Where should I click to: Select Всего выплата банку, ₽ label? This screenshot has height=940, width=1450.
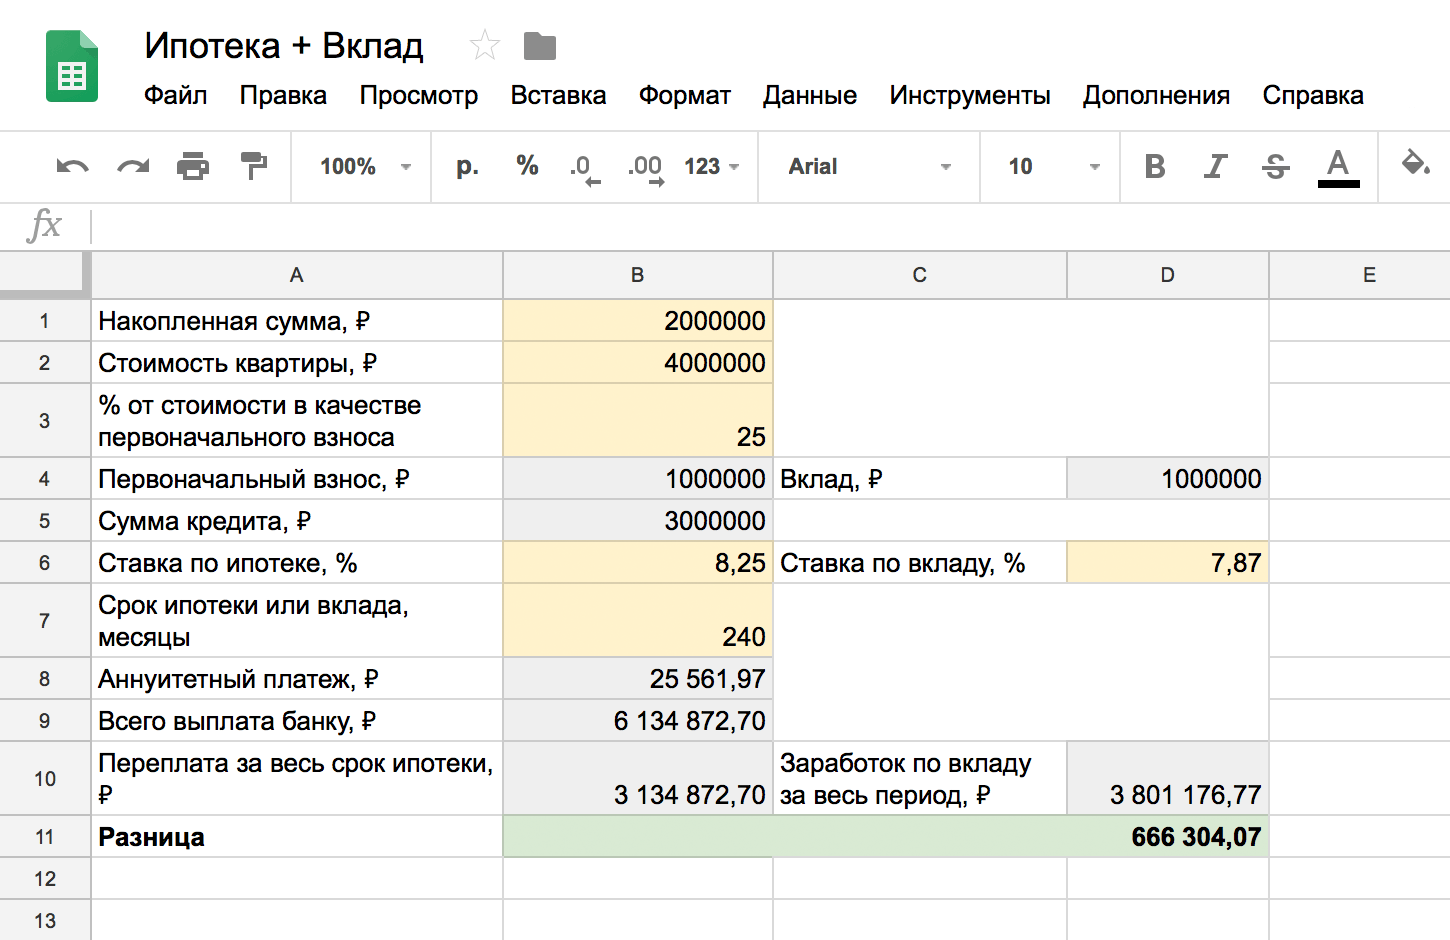click(297, 721)
